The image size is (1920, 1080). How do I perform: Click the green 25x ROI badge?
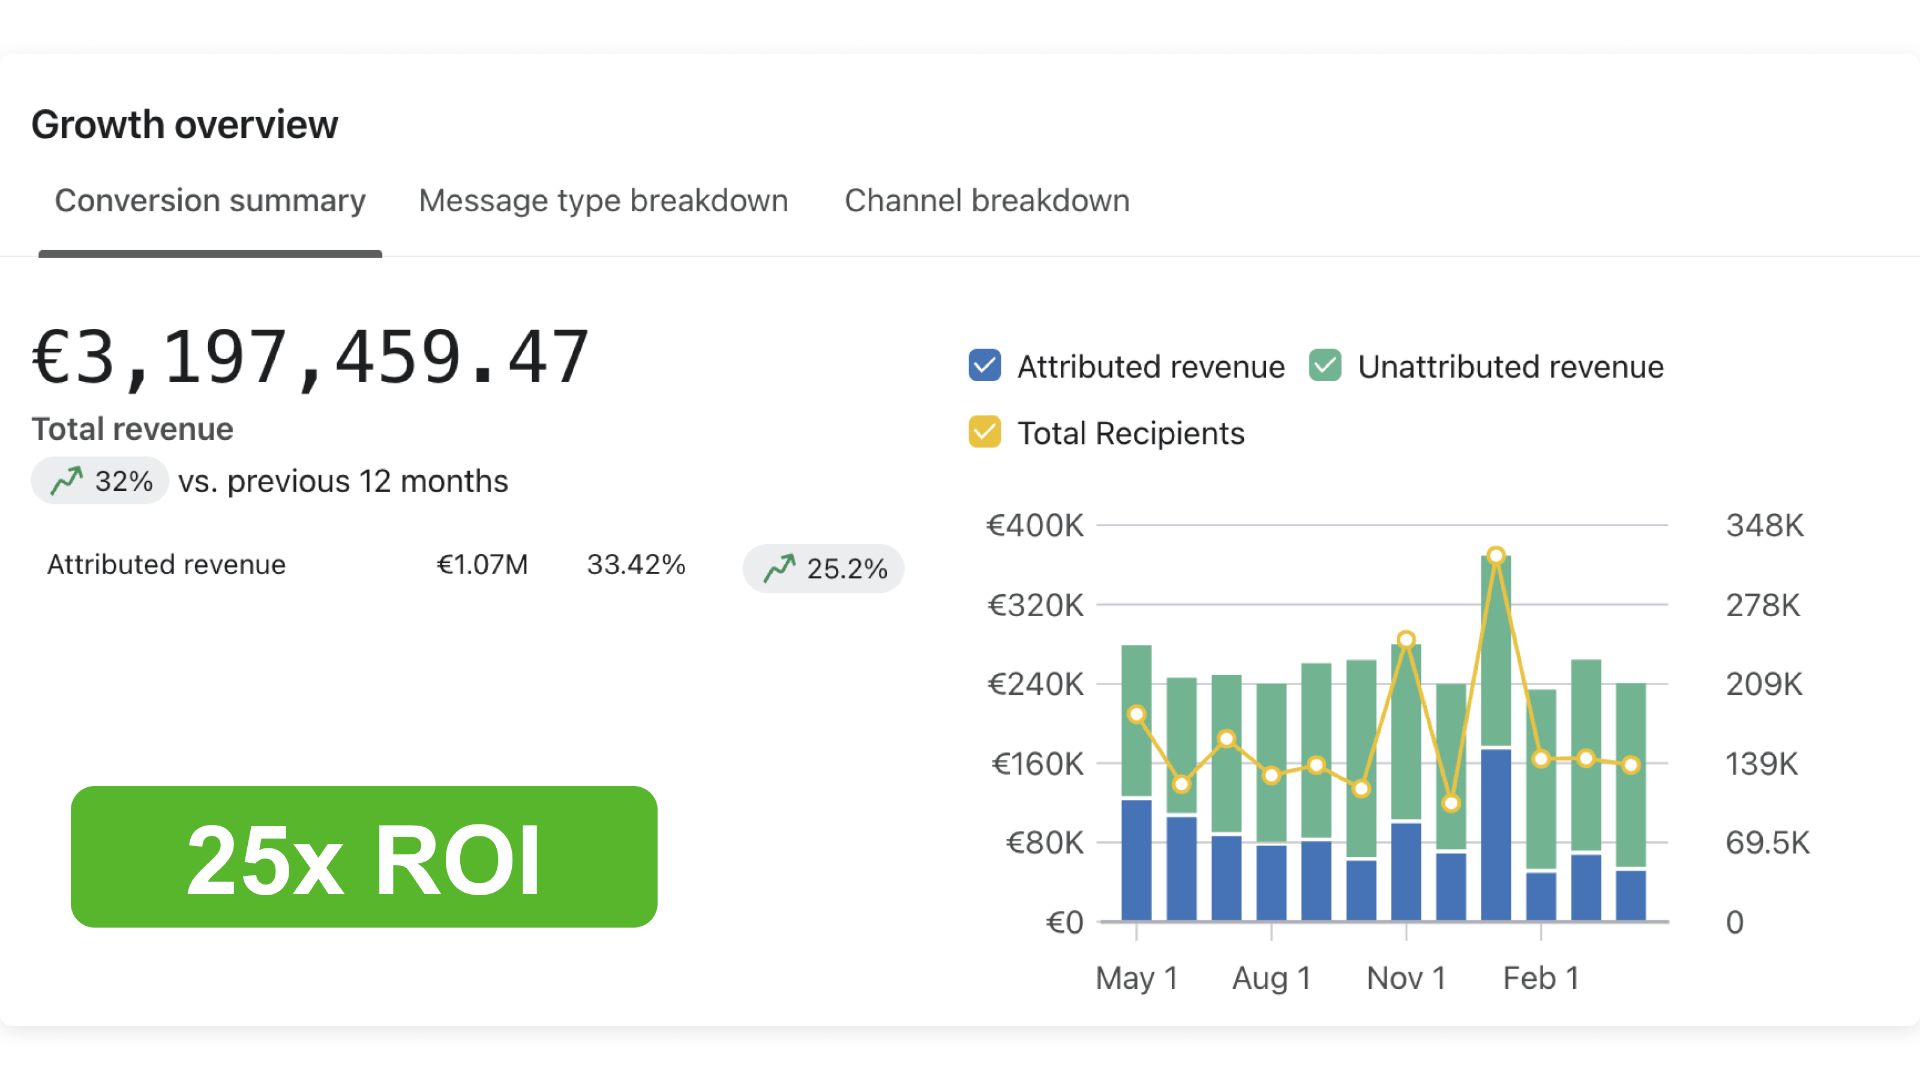click(364, 857)
